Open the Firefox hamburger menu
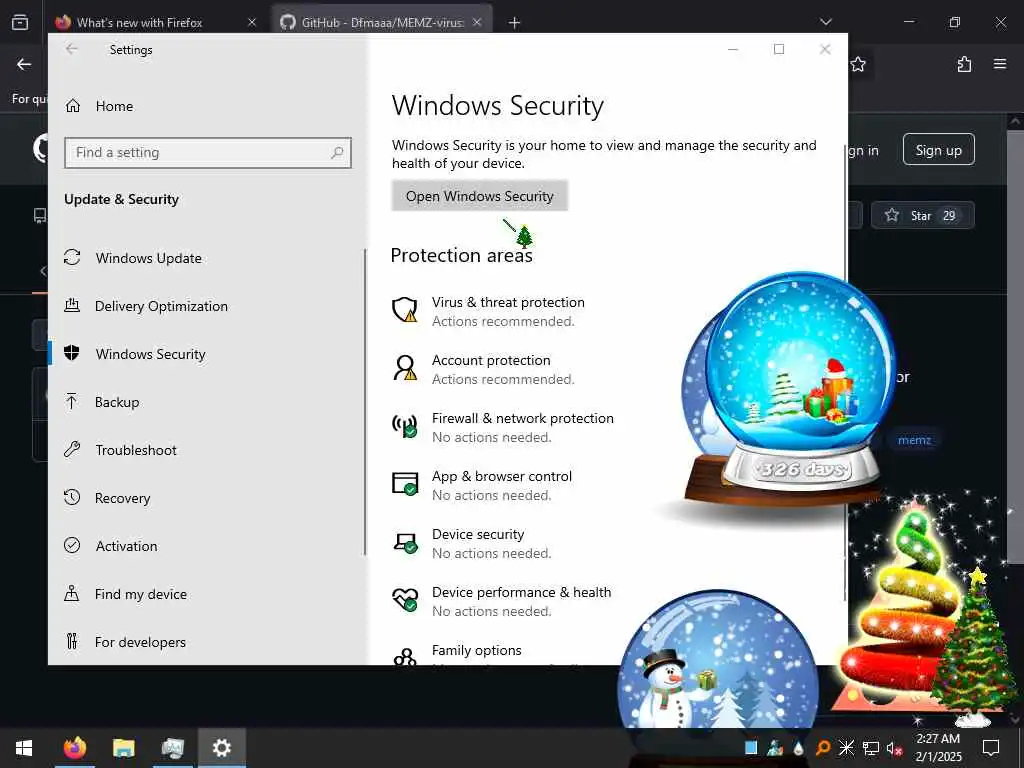 (1000, 64)
